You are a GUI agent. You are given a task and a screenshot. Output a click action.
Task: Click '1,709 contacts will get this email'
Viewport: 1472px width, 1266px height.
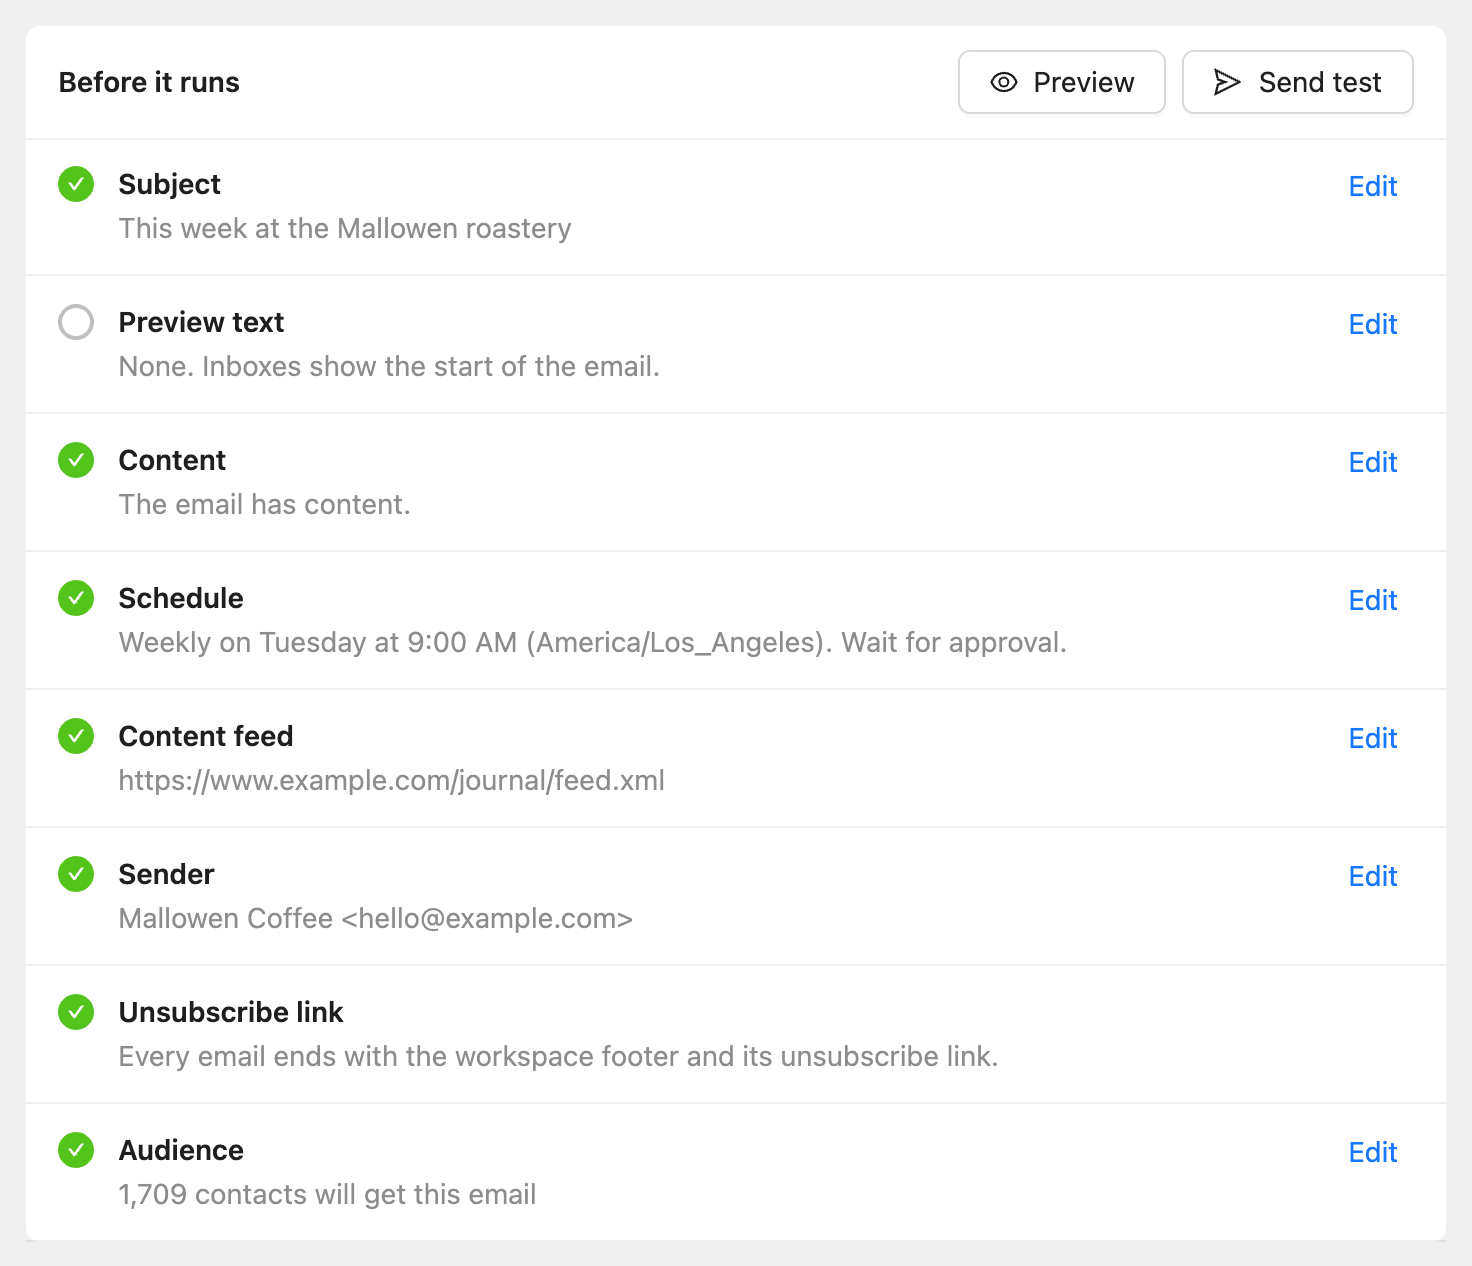[x=327, y=1195]
